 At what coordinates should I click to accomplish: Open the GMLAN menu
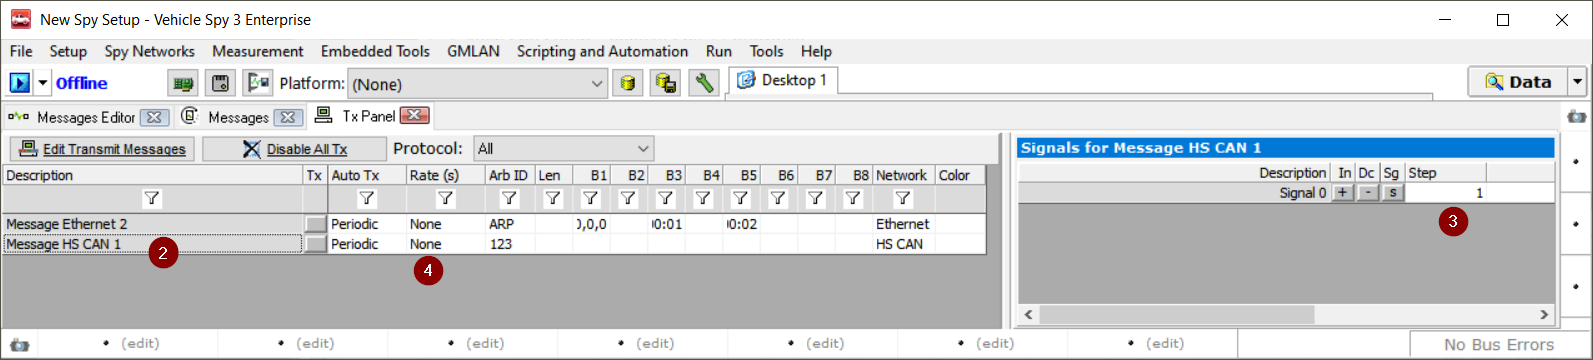pyautogui.click(x=473, y=51)
